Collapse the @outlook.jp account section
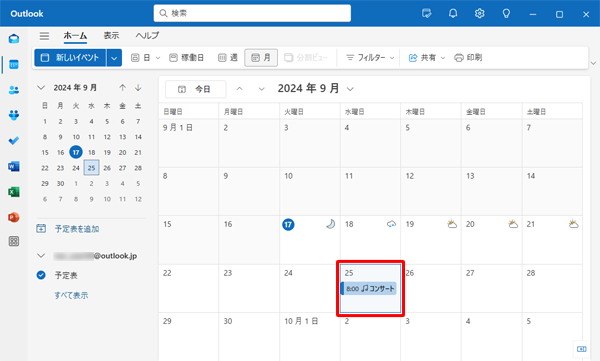 coord(41,255)
